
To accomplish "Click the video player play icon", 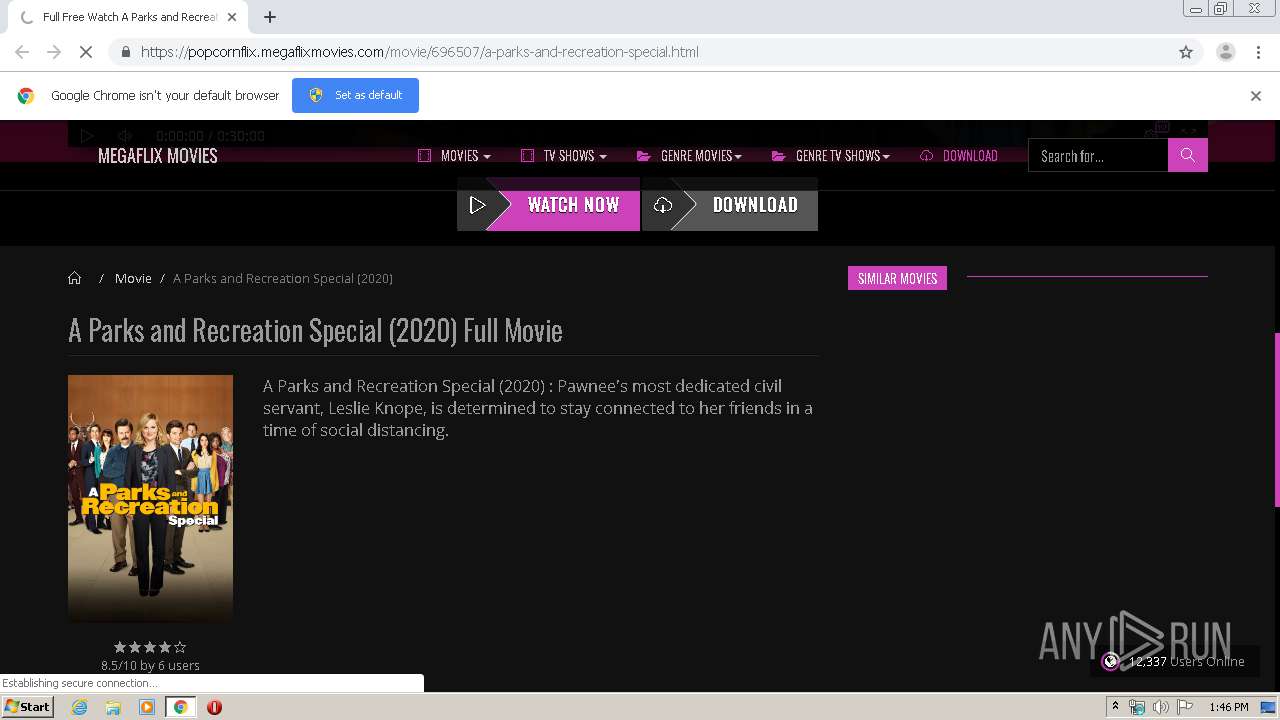I will (x=87, y=135).
